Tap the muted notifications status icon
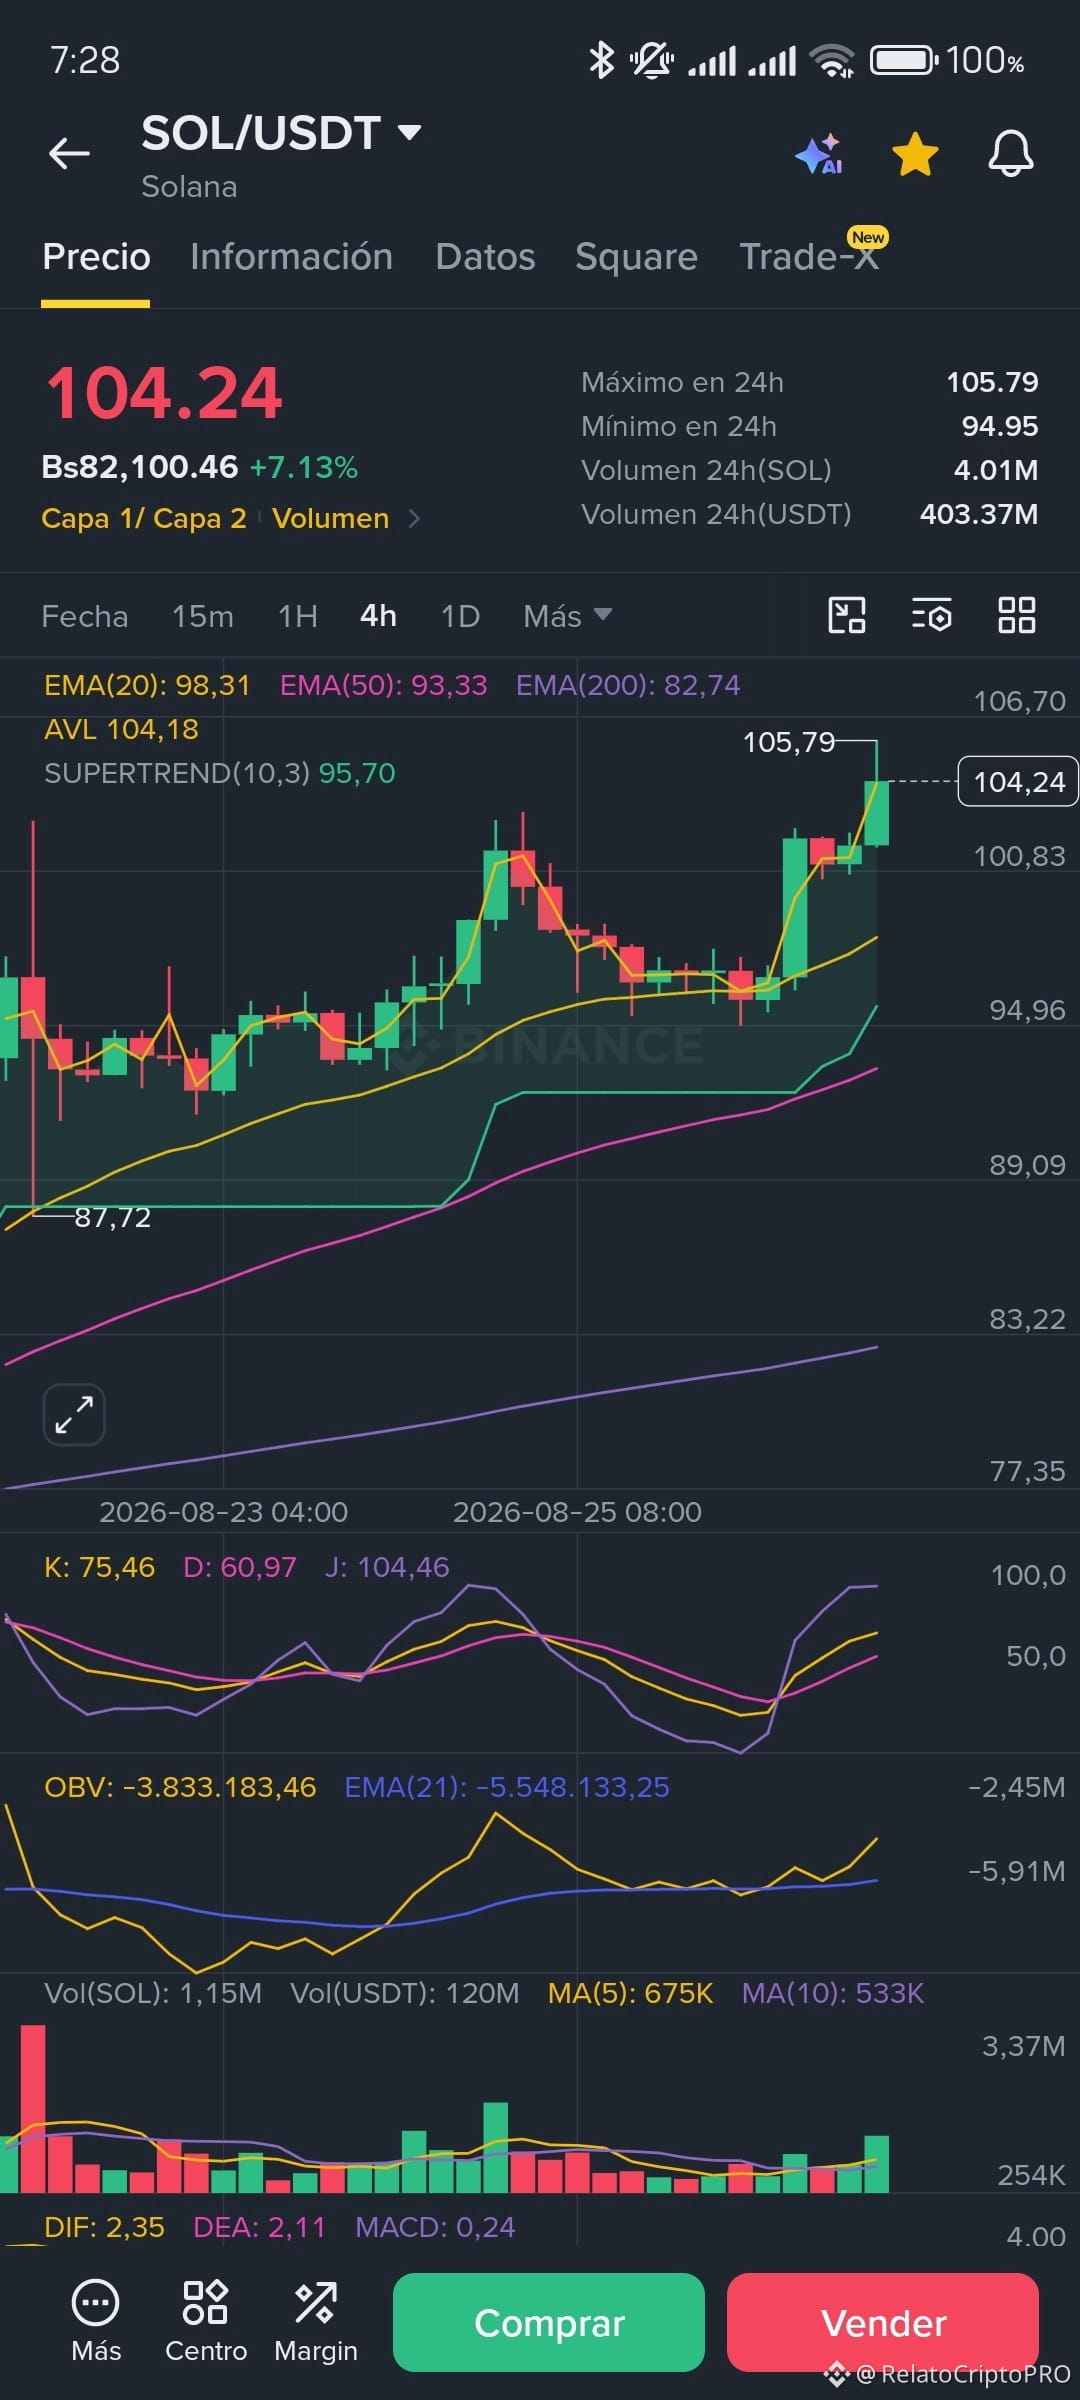This screenshot has width=1080, height=2400. pos(651,60)
